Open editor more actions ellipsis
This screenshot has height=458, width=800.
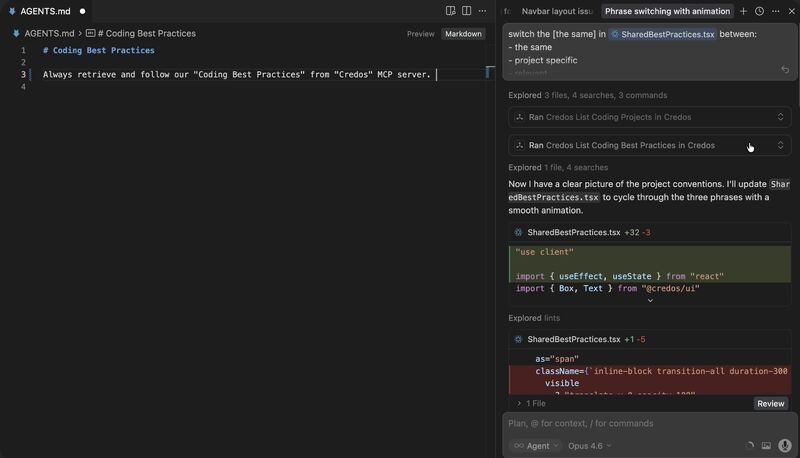pos(483,11)
